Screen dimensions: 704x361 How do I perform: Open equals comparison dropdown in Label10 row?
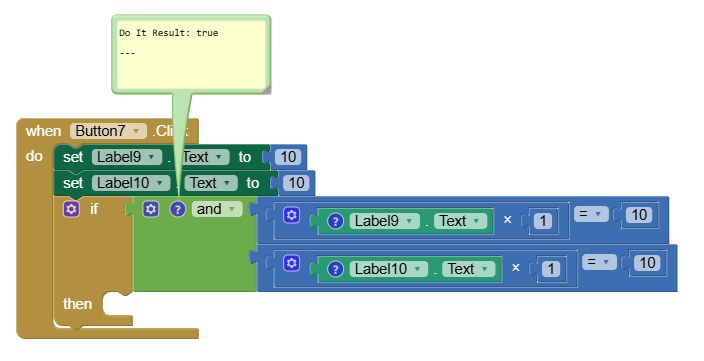click(x=599, y=262)
